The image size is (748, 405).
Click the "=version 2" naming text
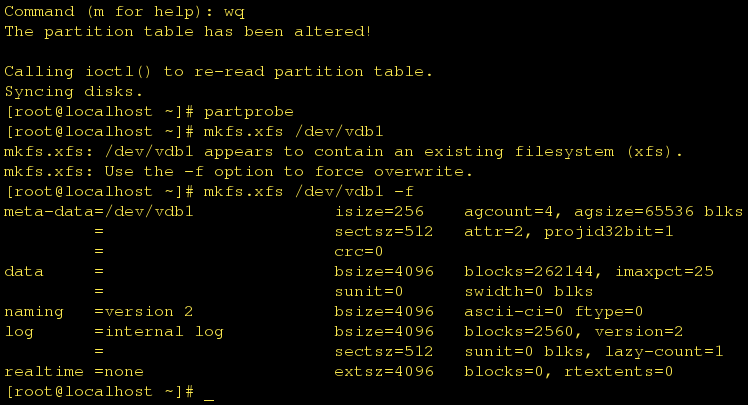[144, 311]
